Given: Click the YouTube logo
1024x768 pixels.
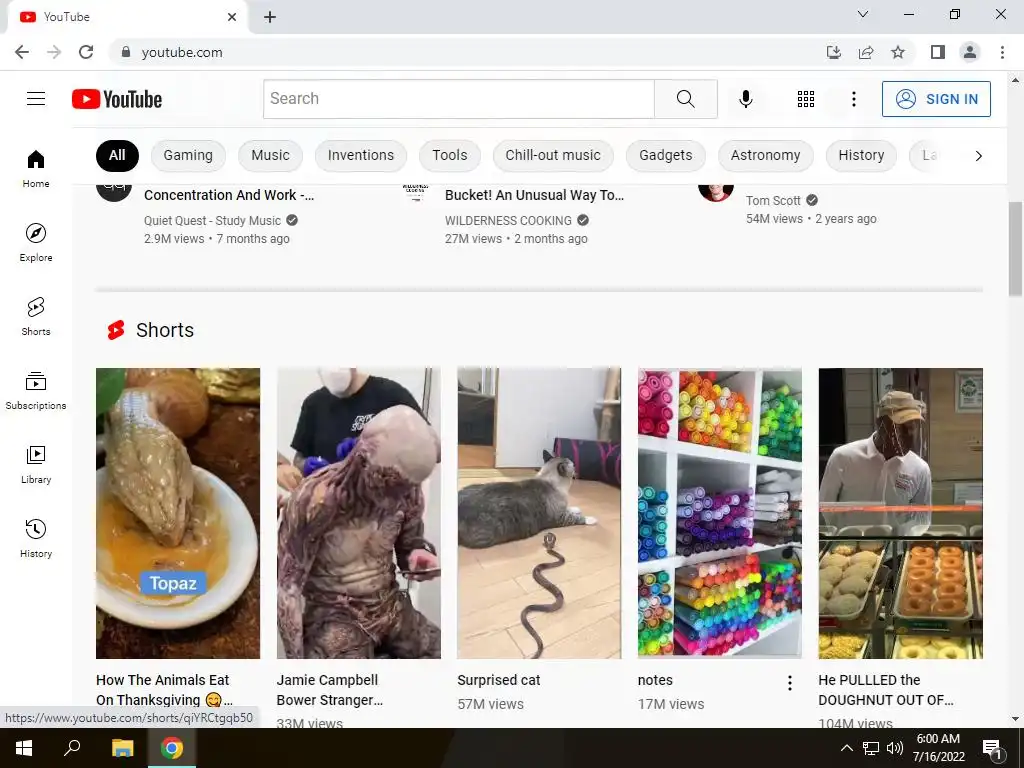Looking at the screenshot, I should pyautogui.click(x=117, y=99).
